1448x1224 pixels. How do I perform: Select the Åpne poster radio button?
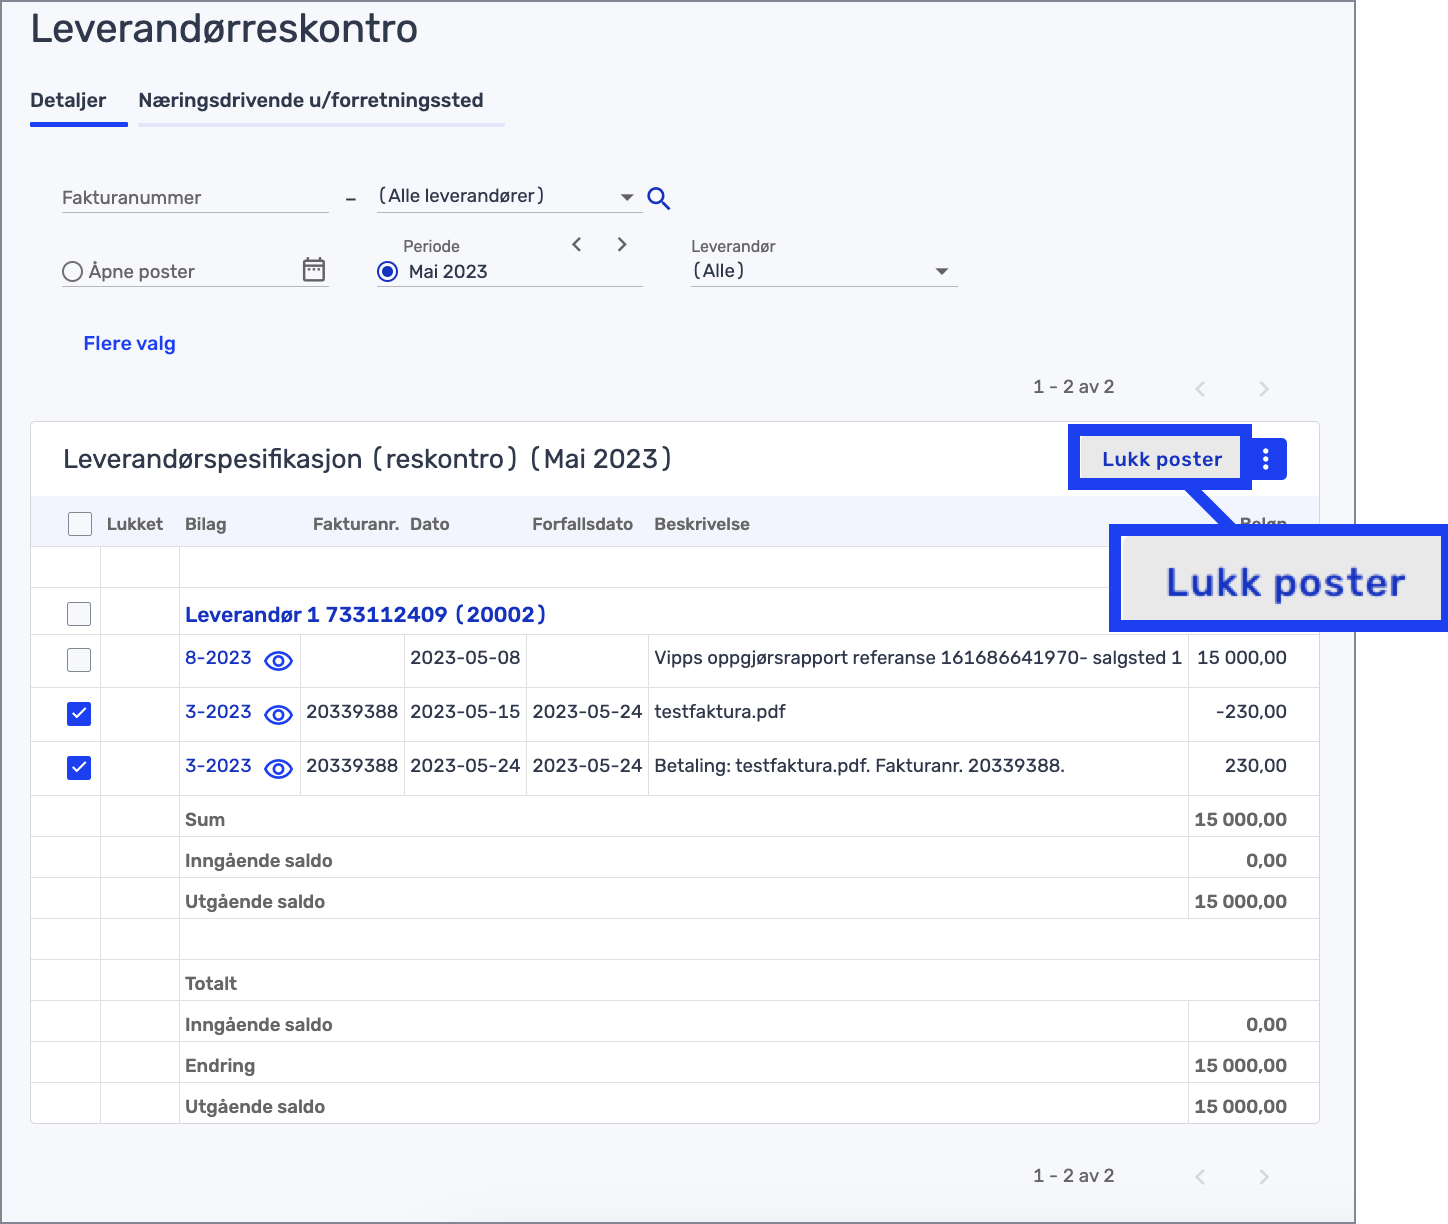[71, 270]
